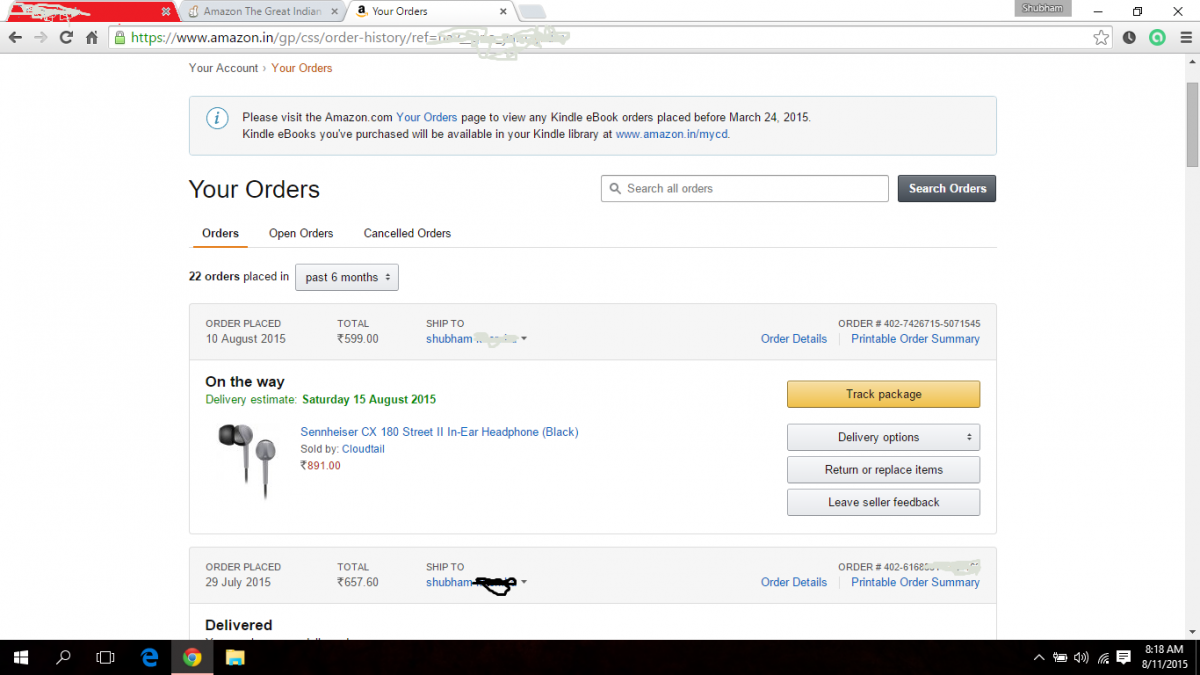Click the volume icon in system tray

(x=1081, y=658)
